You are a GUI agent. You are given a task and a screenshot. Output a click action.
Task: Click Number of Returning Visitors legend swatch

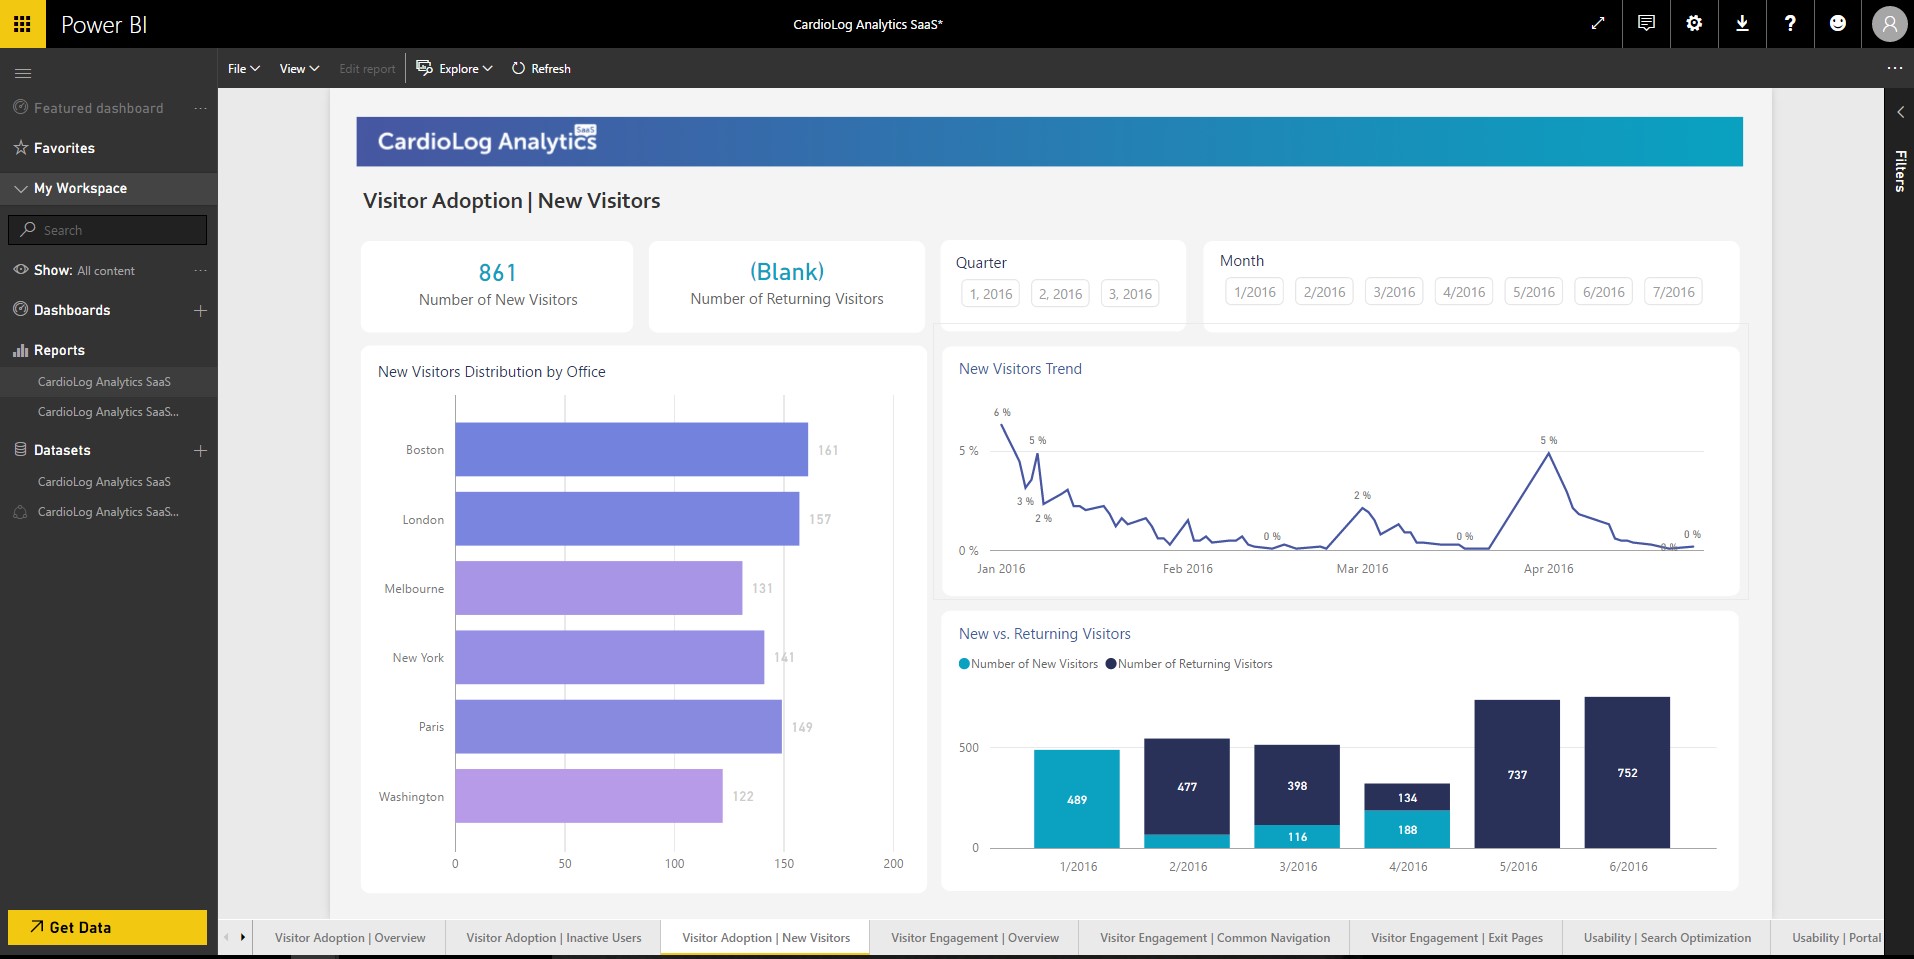1111,664
